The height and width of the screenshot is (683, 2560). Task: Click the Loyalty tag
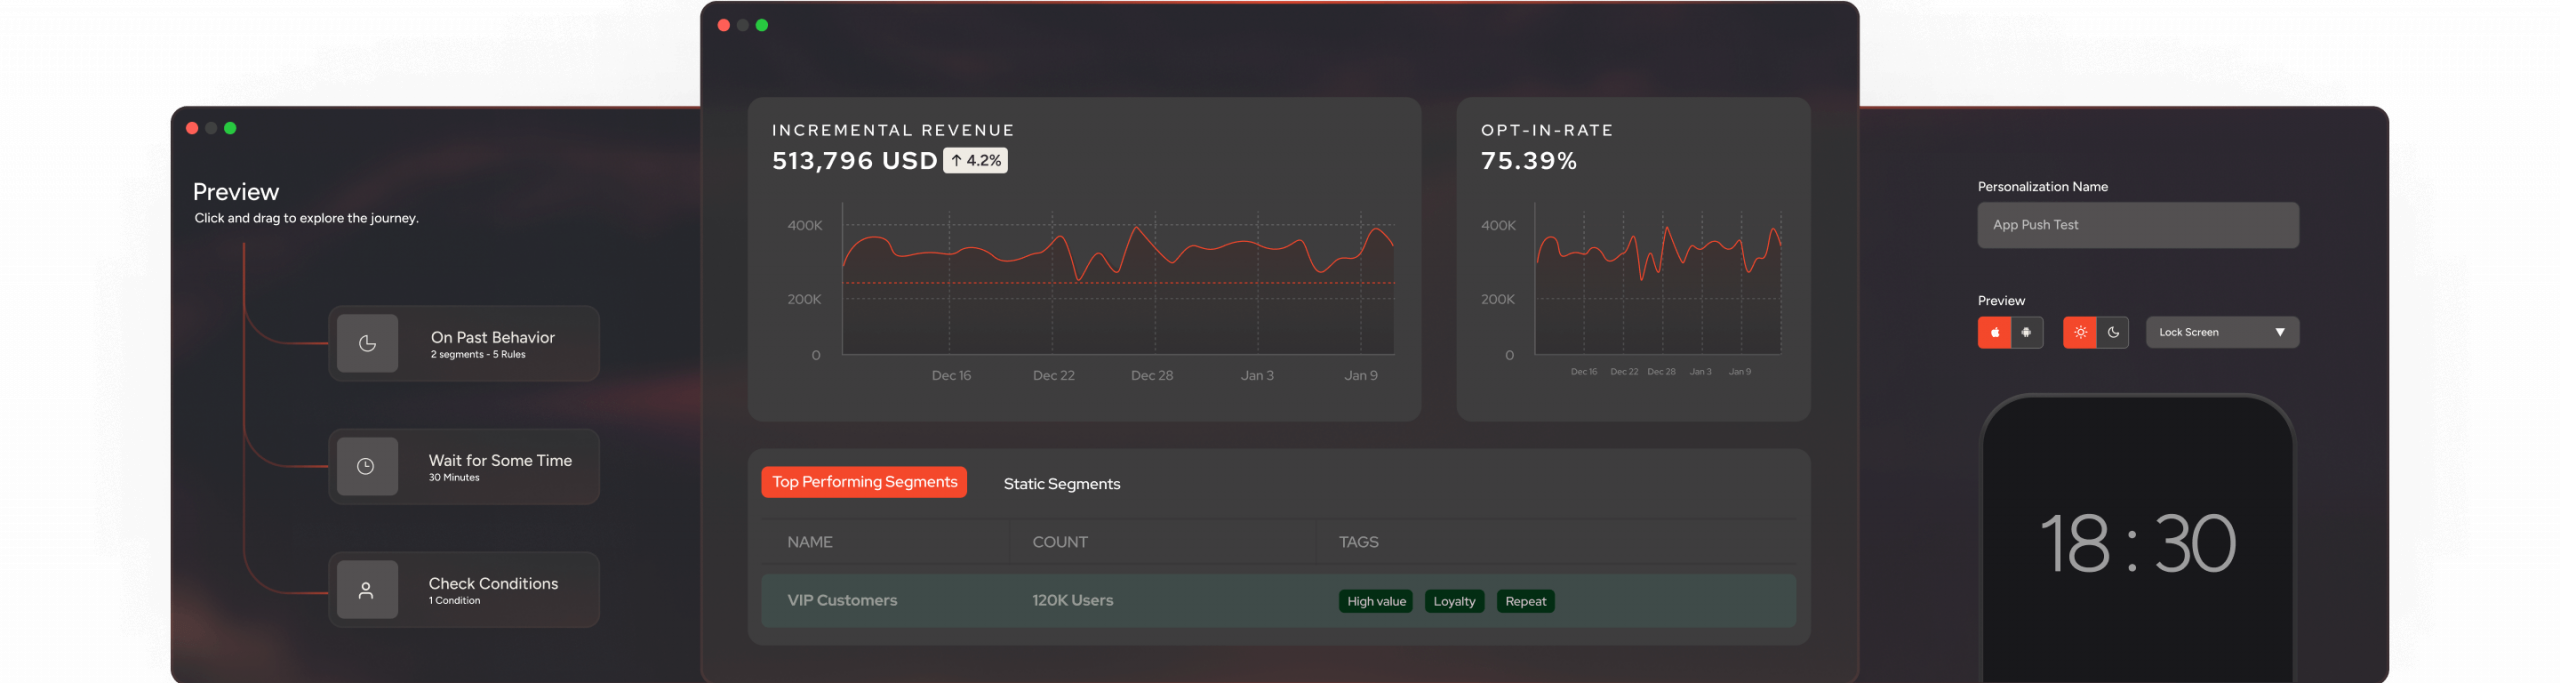[x=1454, y=601]
